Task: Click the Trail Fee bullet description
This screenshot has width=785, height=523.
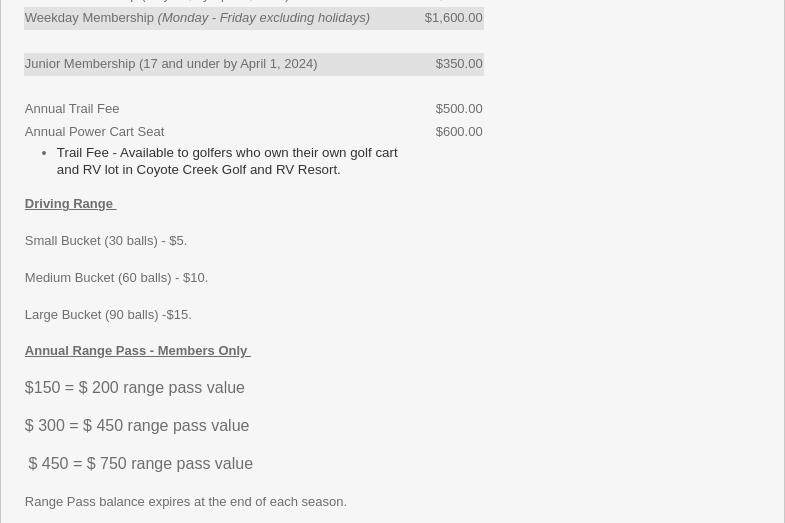Action: (x=226, y=160)
